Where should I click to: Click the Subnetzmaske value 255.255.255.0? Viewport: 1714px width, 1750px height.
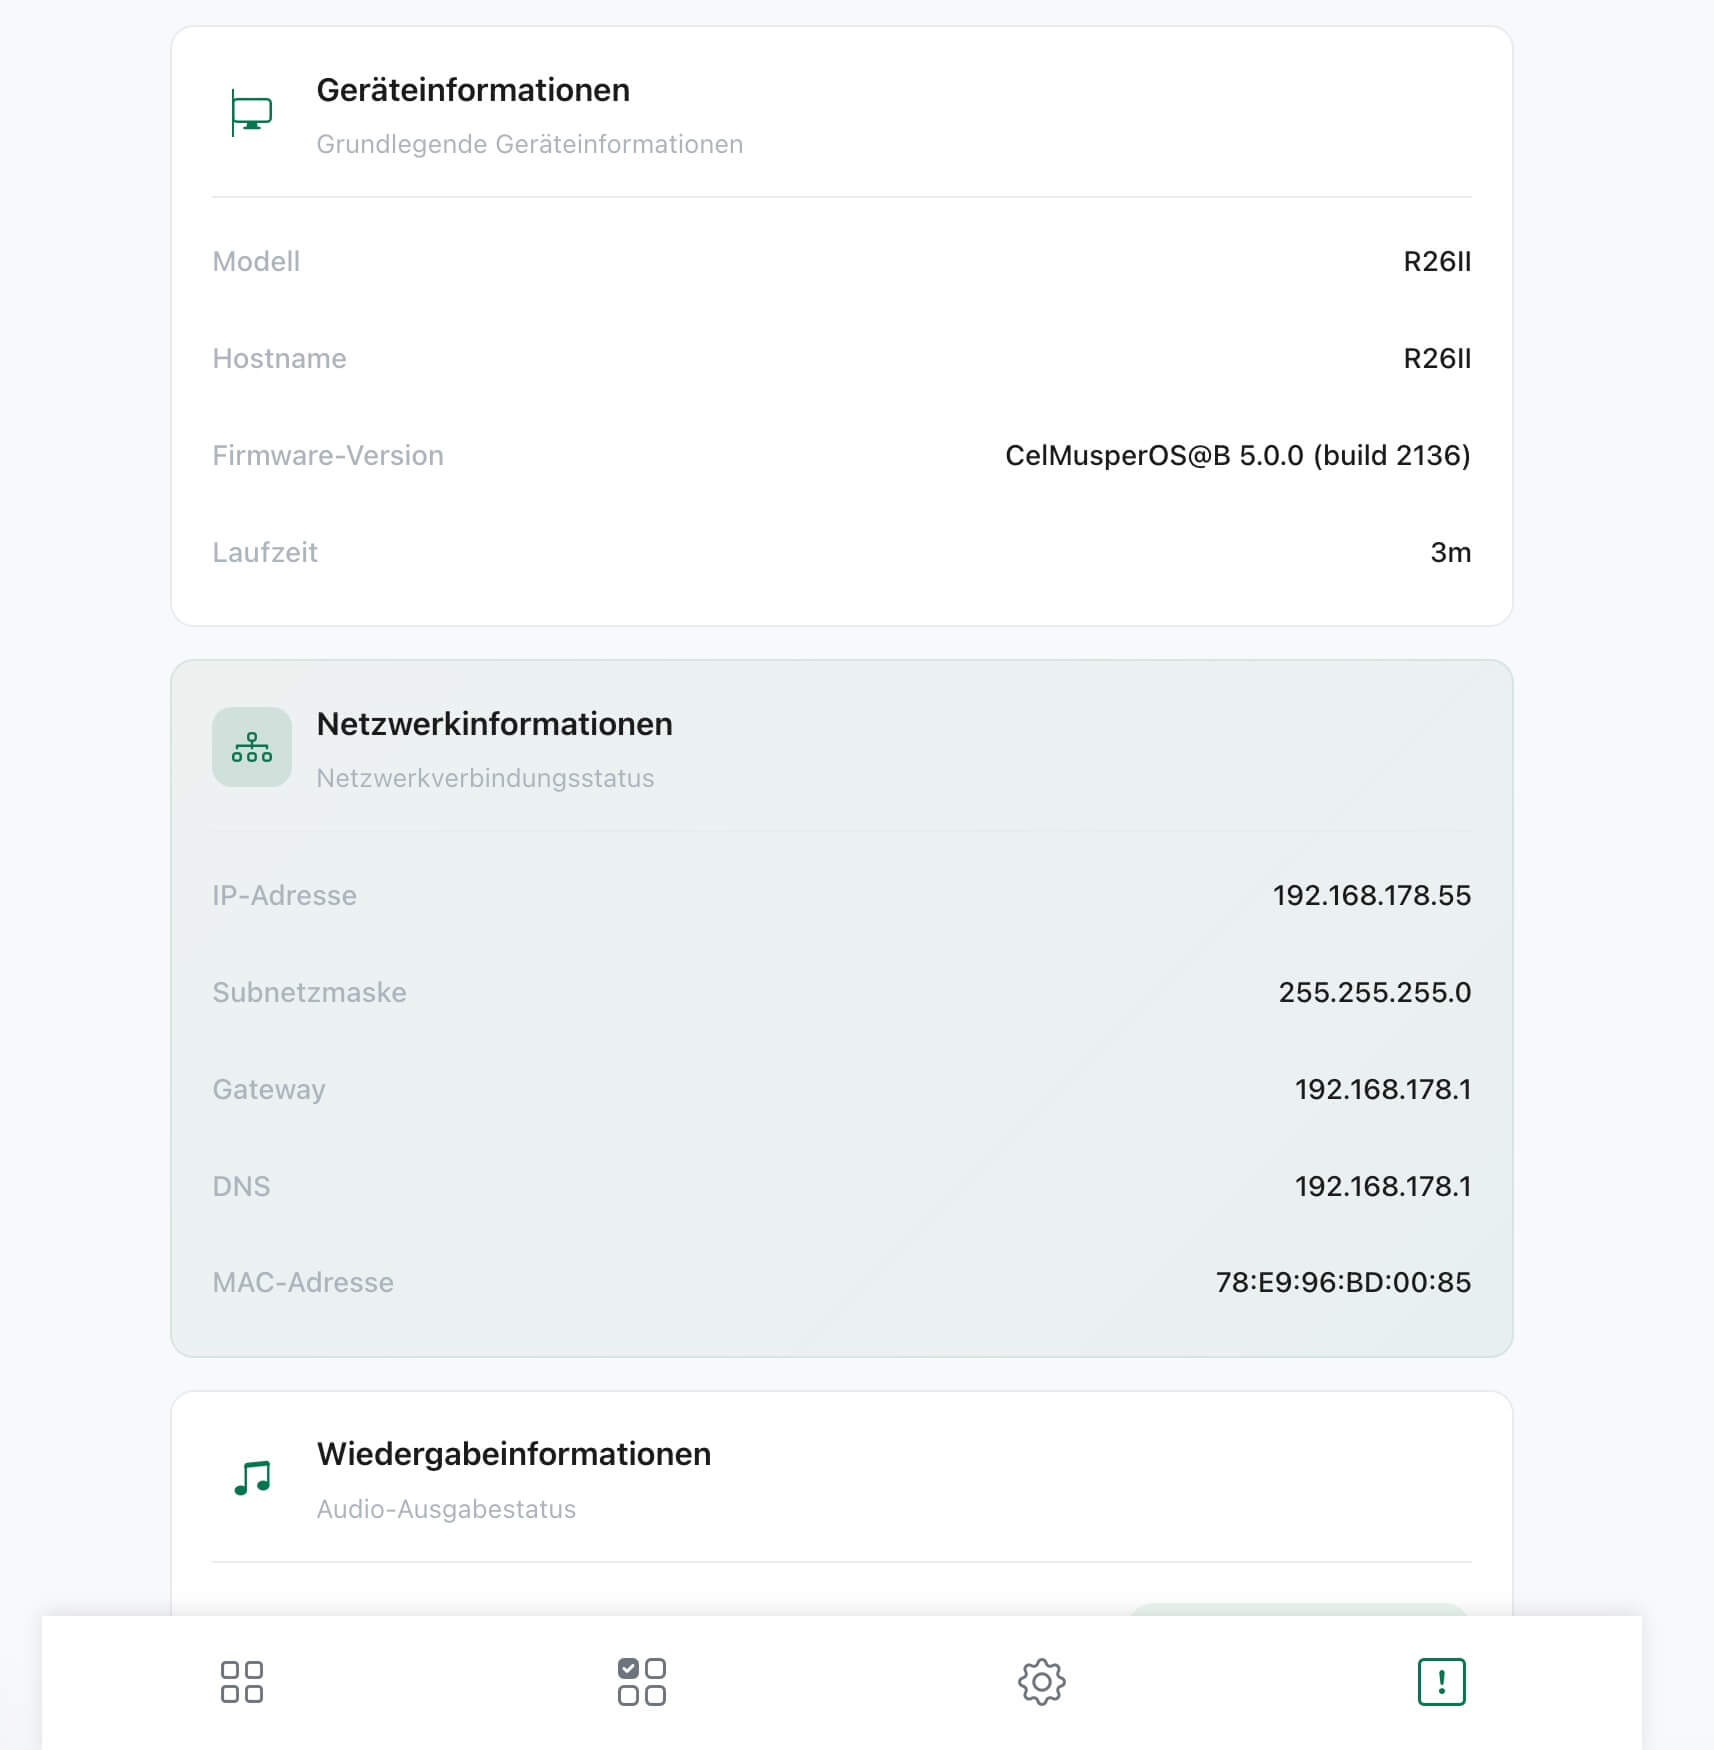[x=1374, y=992]
